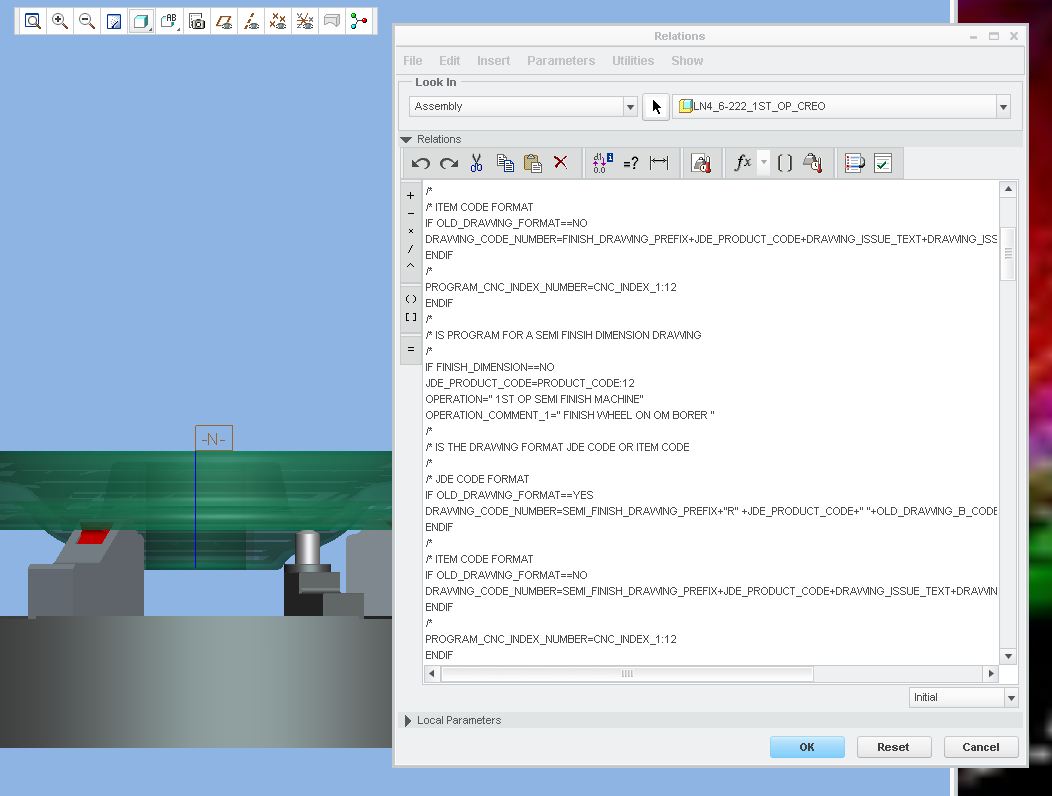Click the vertical scrollbar thumb
The width and height of the screenshot is (1052, 796).
coord(1008,253)
